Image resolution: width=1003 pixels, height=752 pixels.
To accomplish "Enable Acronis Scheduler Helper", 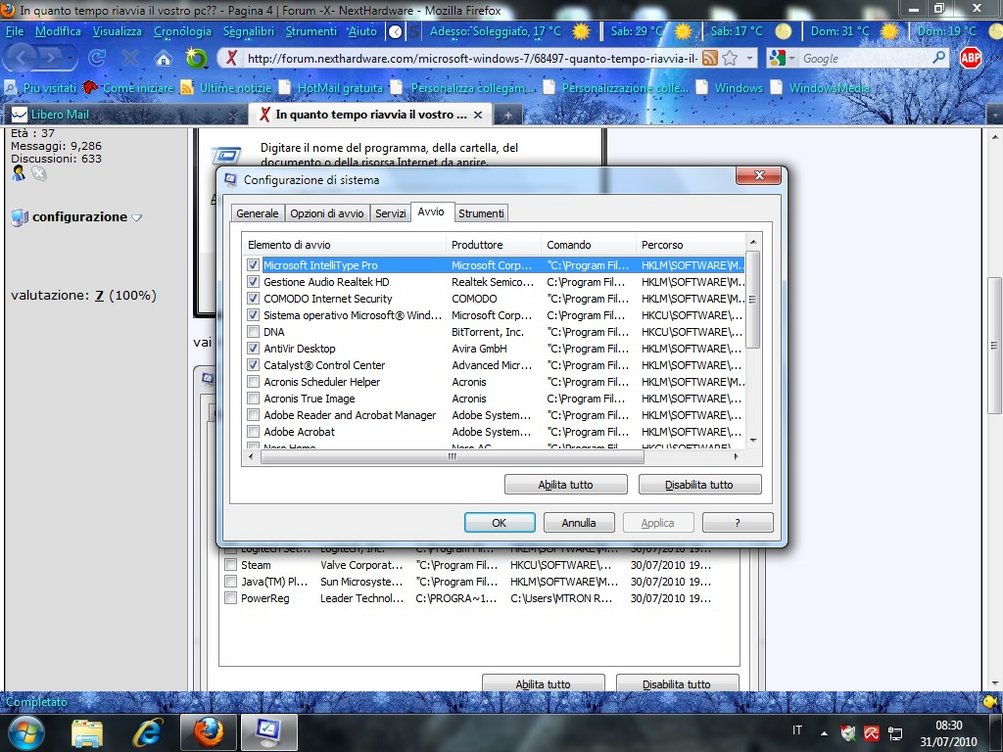I will (253, 381).
